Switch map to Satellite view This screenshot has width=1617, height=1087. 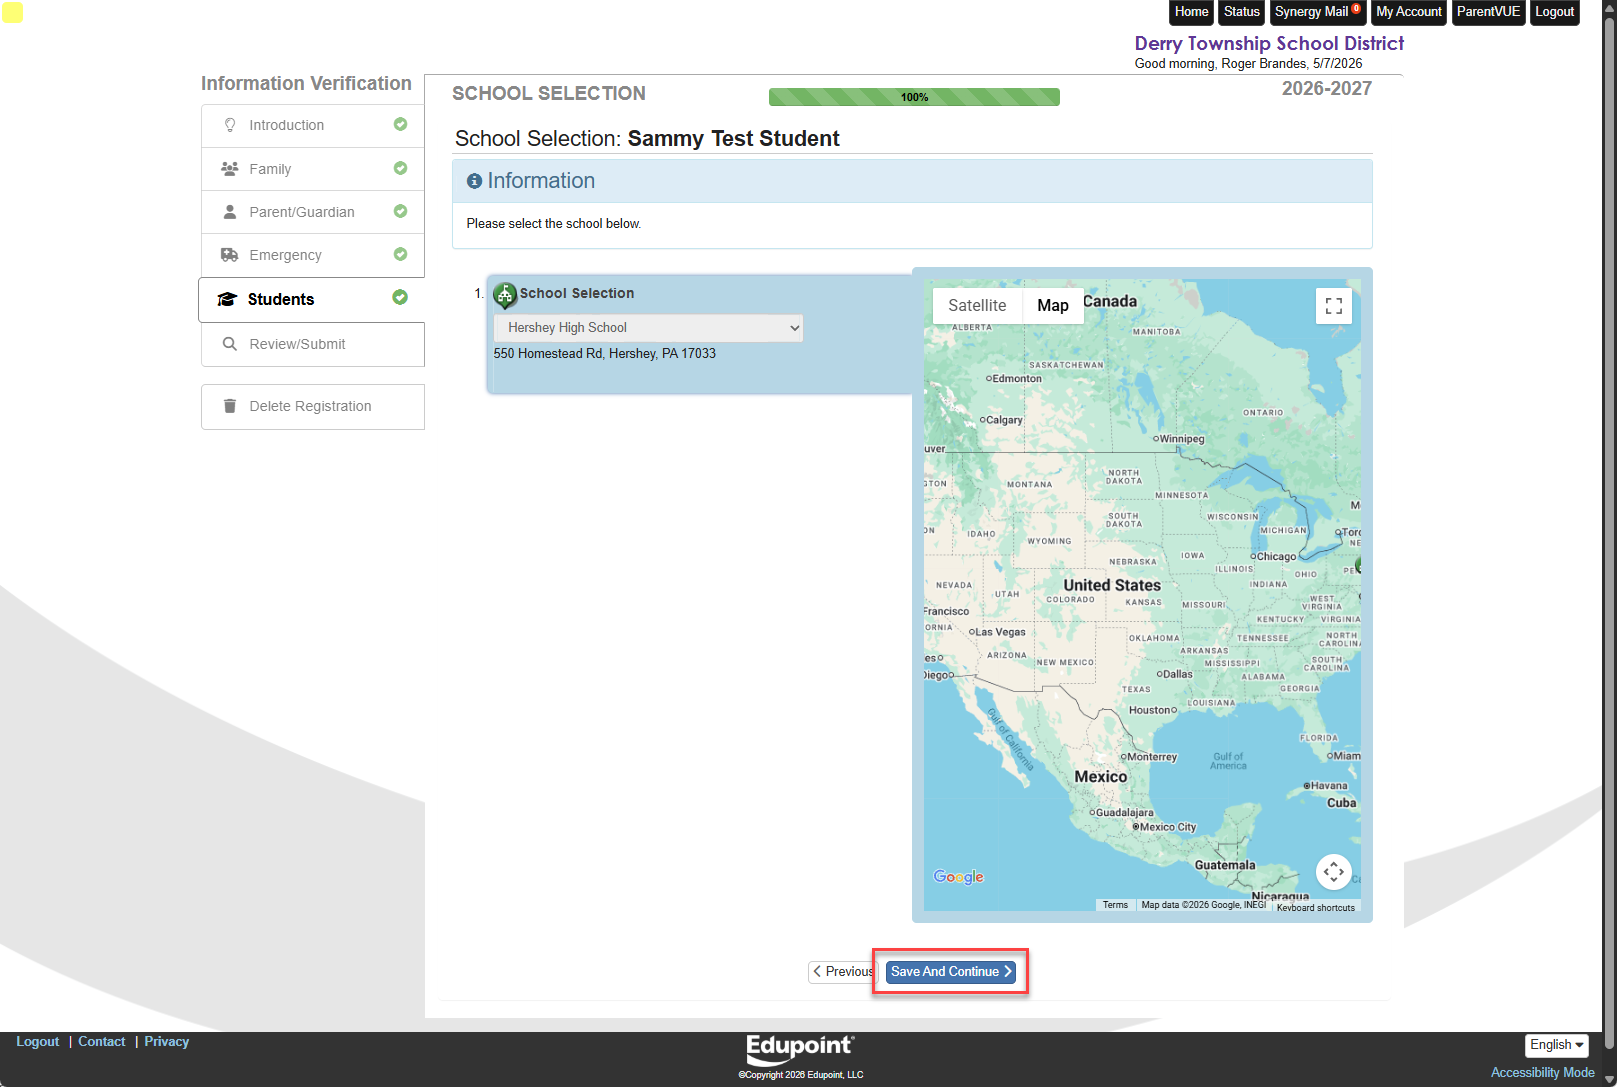(x=977, y=306)
